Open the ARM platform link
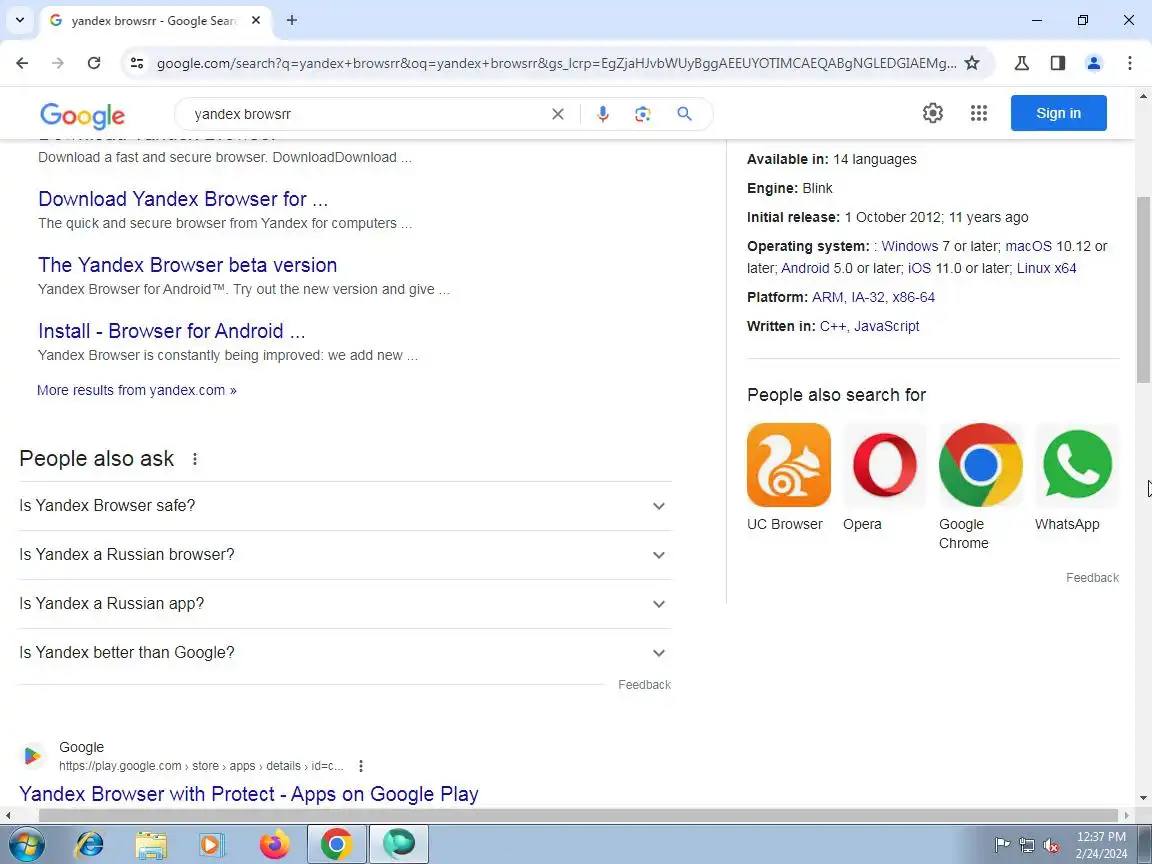Viewport: 1152px width, 864px height. tap(827, 298)
